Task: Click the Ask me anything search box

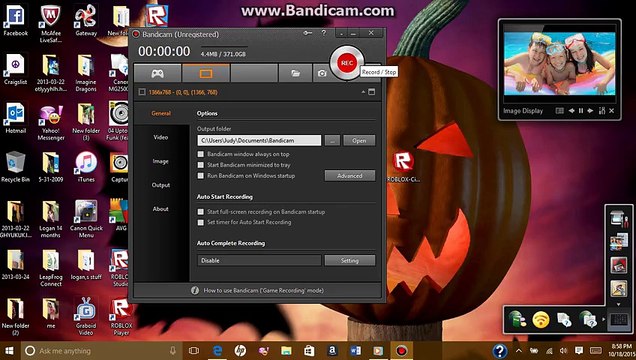Action: pos(100,351)
